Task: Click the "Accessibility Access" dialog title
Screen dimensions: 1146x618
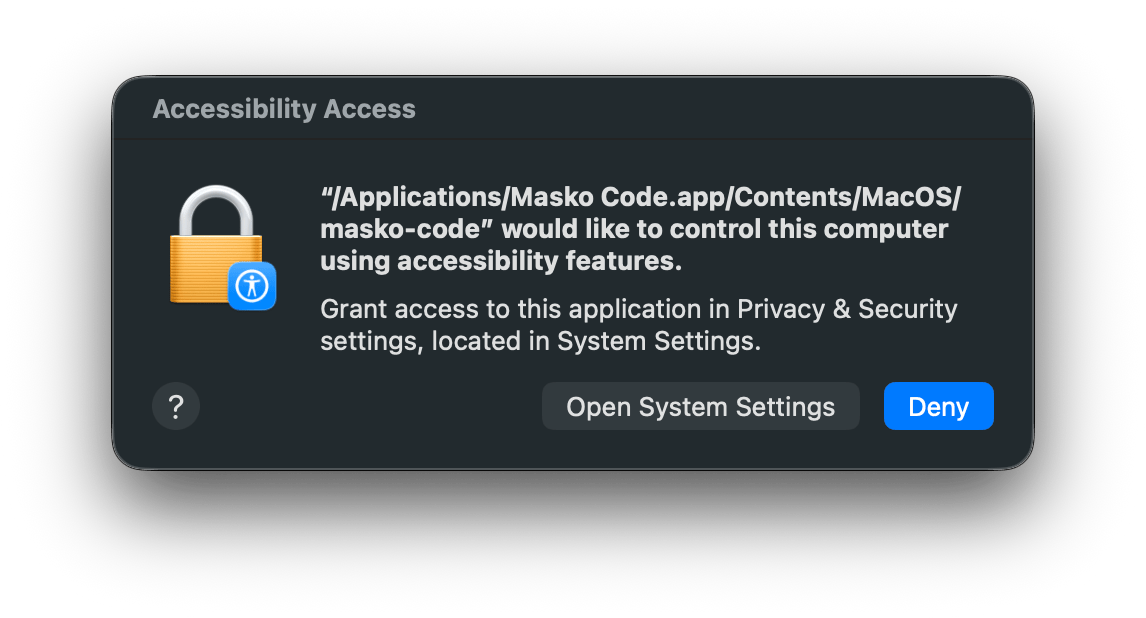Action: click(284, 109)
